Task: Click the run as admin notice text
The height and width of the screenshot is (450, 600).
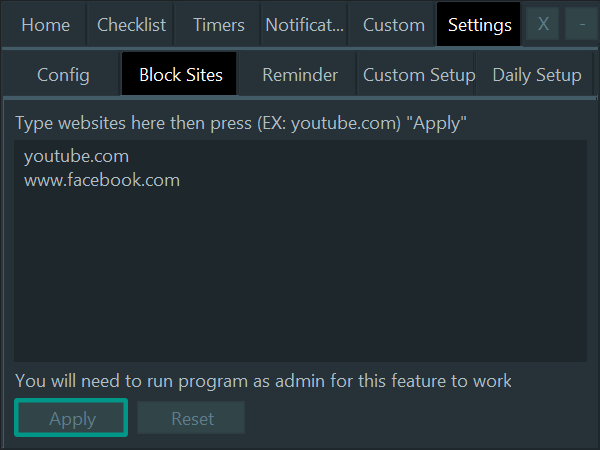Action: pos(263,381)
